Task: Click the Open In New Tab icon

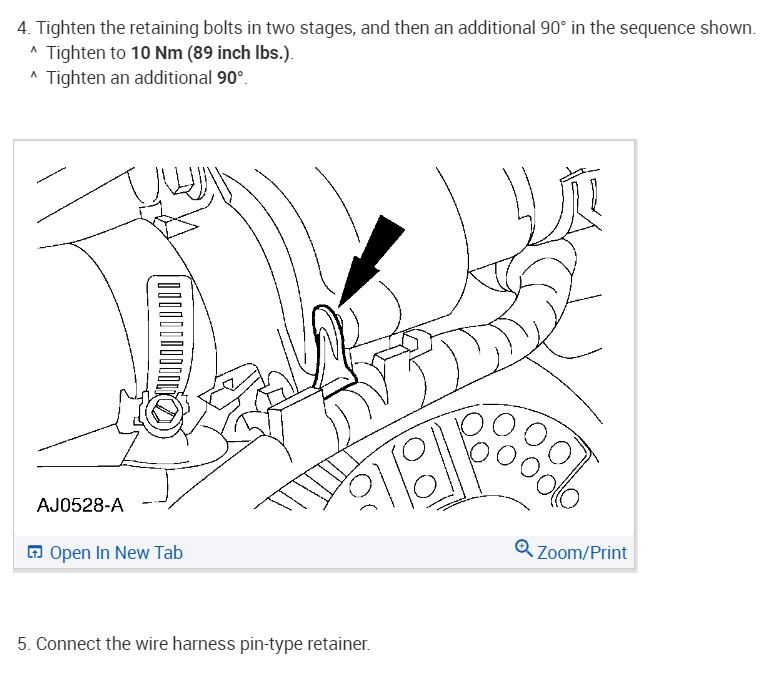Action: [x=34, y=552]
